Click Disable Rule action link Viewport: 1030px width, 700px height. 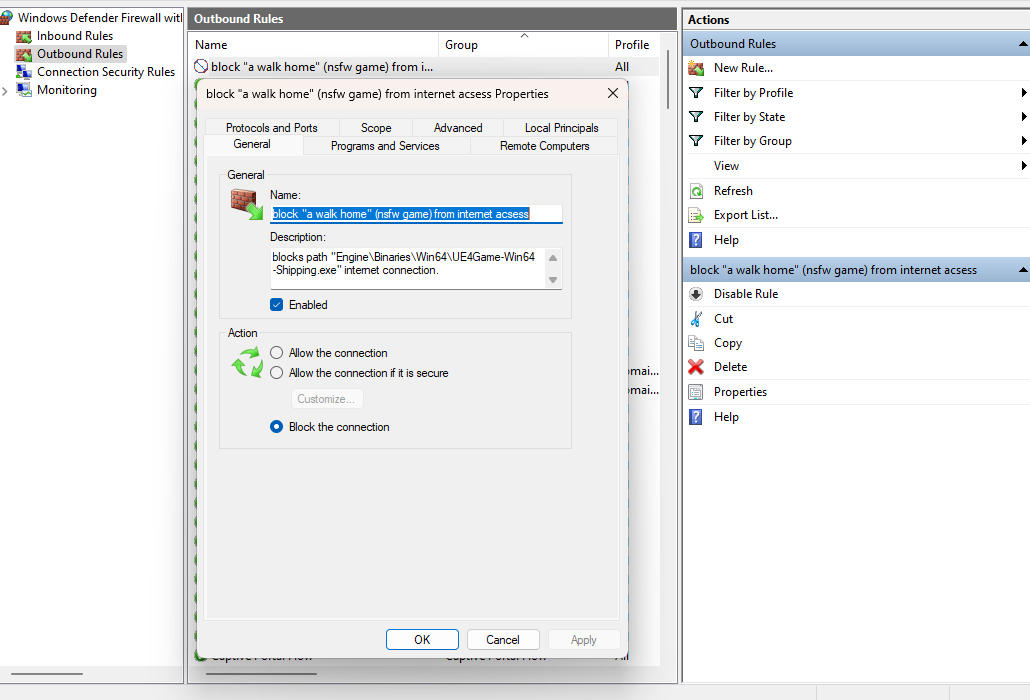click(746, 294)
